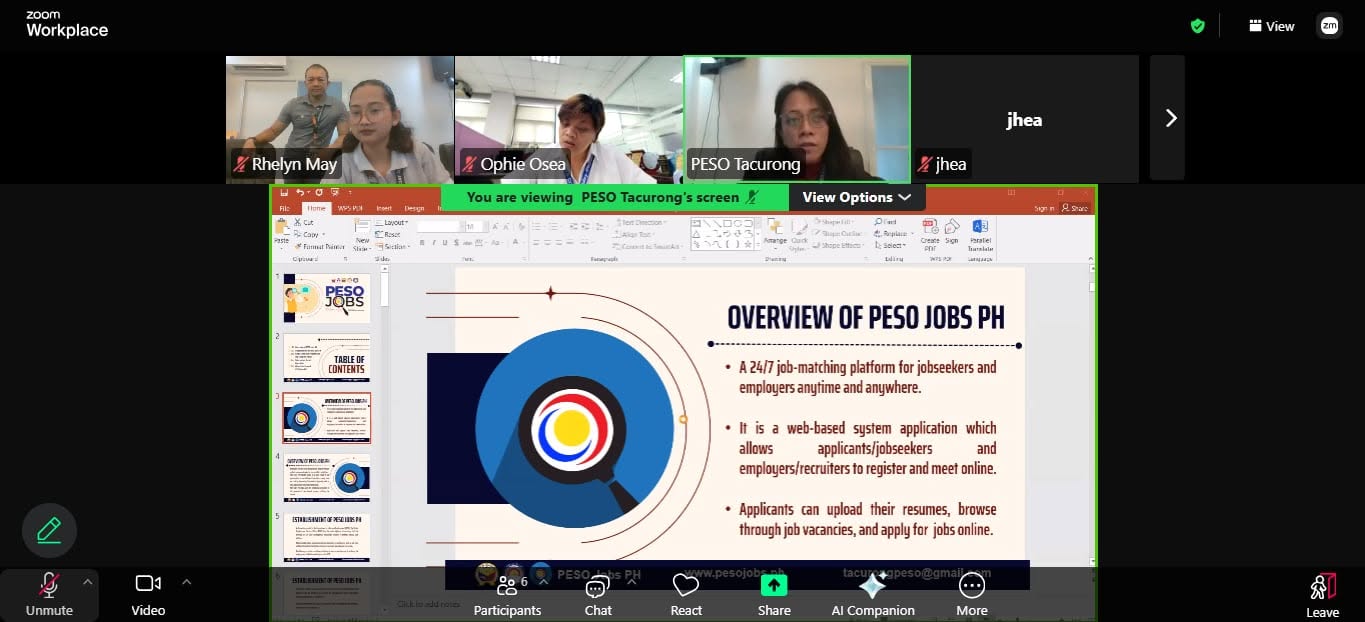
Task: Toggle Underline in the shared ribbon
Action: [x=445, y=242]
